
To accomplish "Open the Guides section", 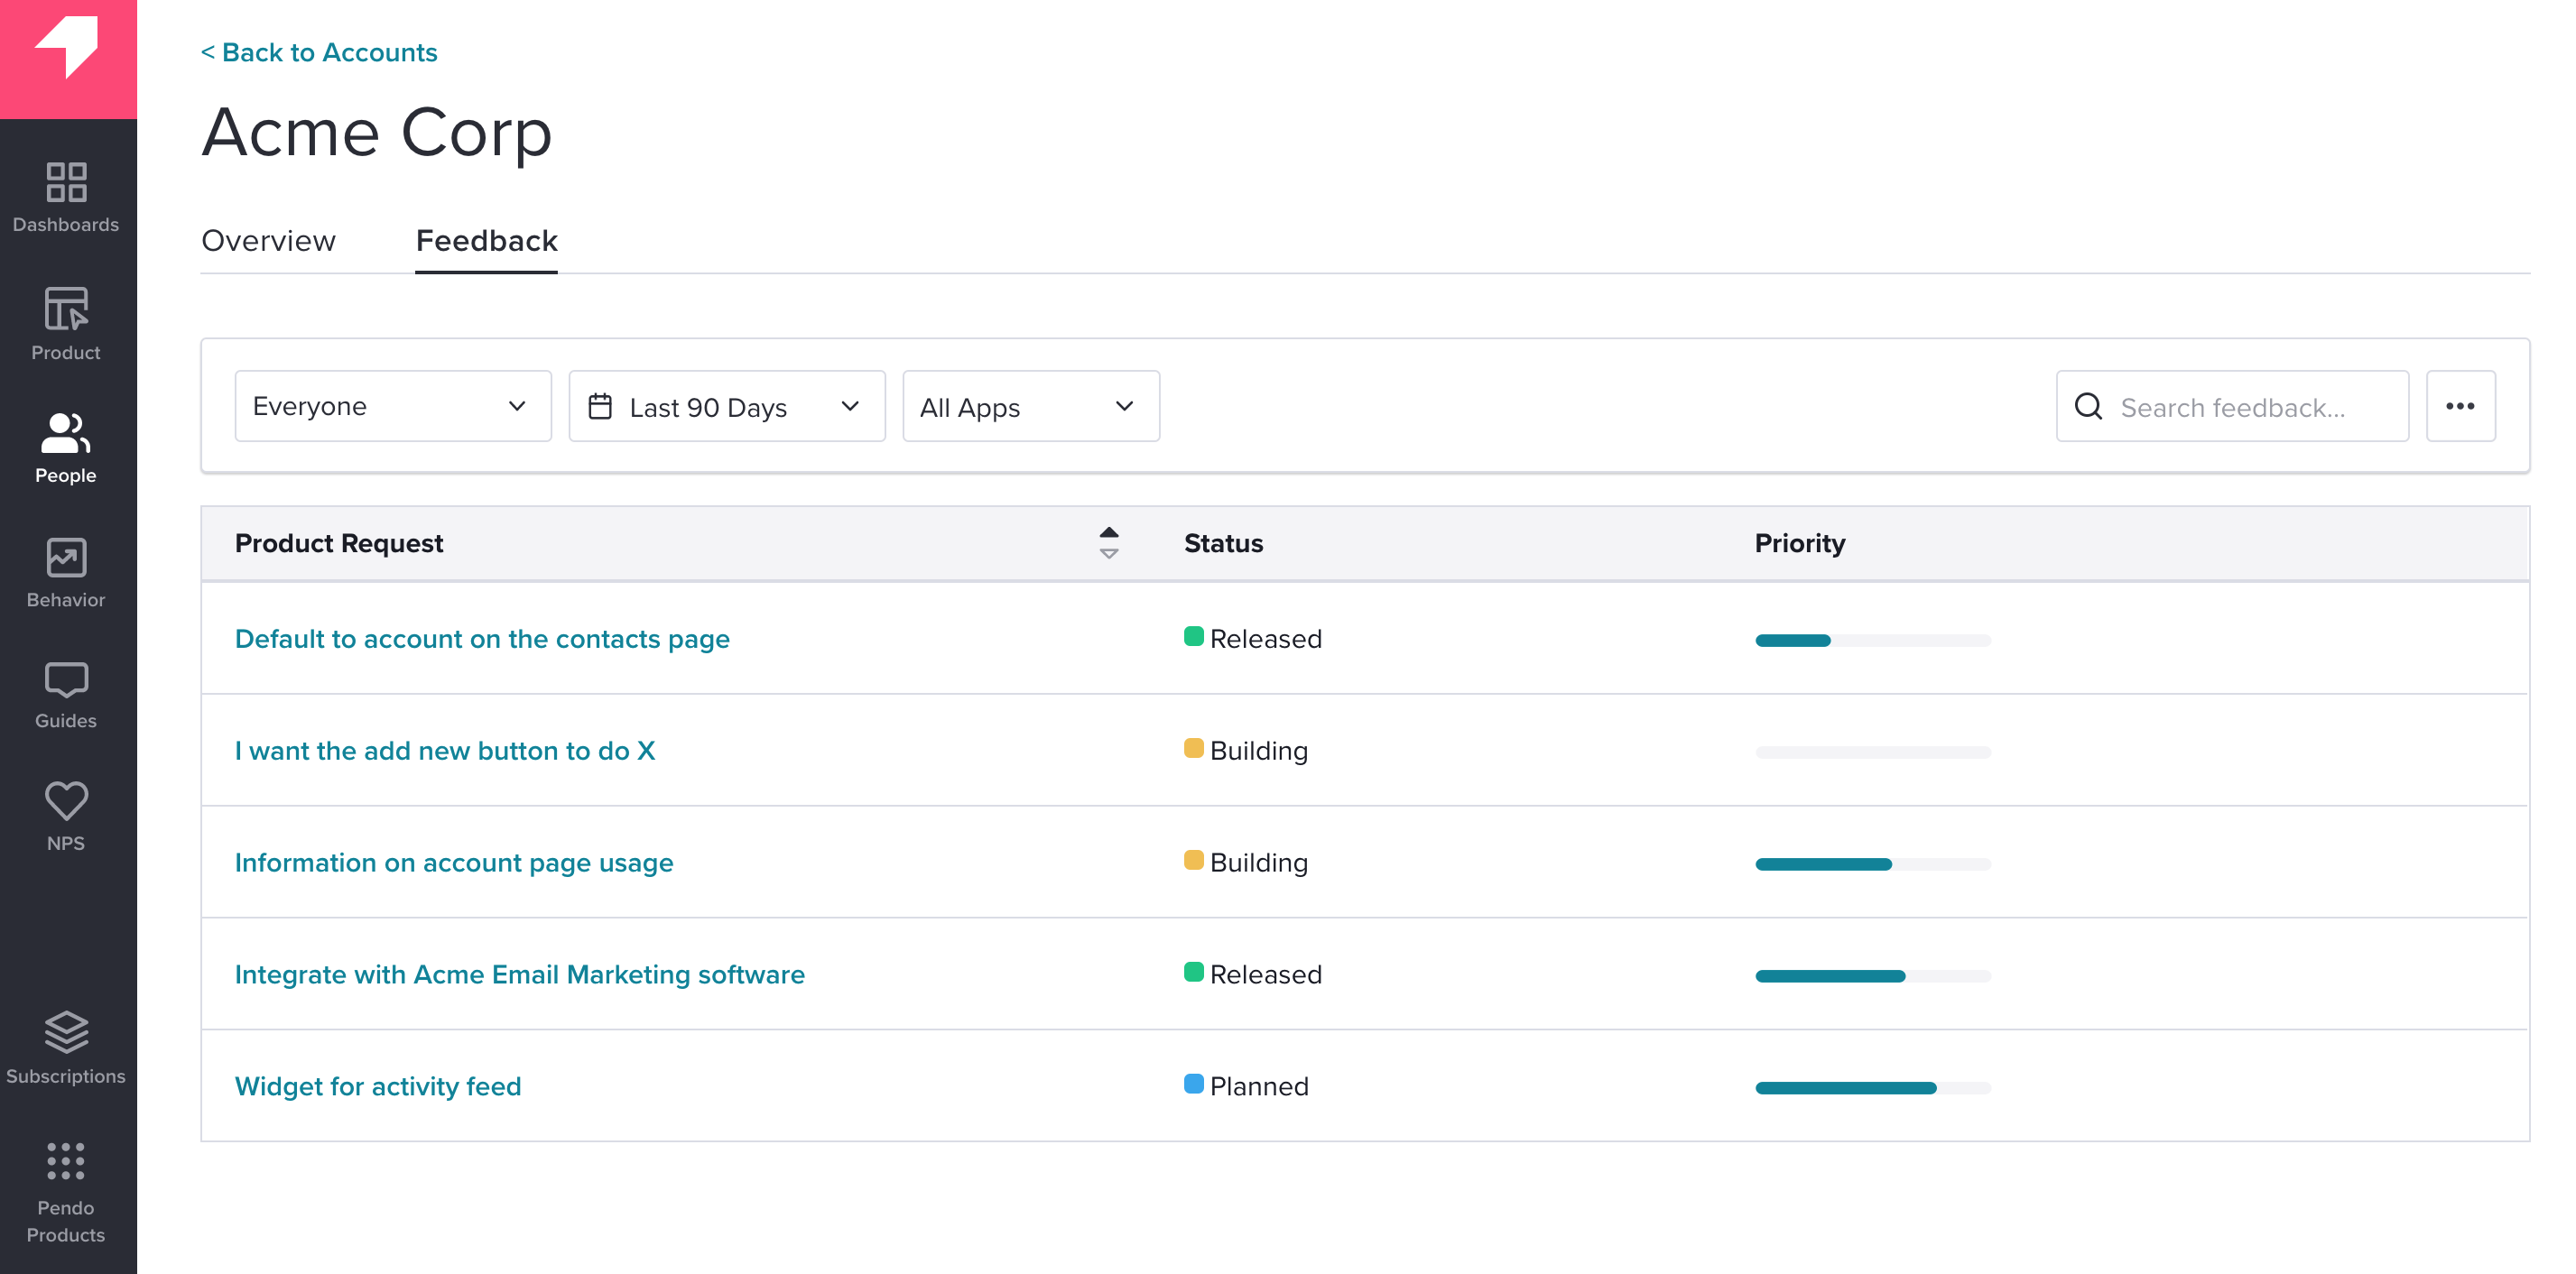I will [x=66, y=696].
